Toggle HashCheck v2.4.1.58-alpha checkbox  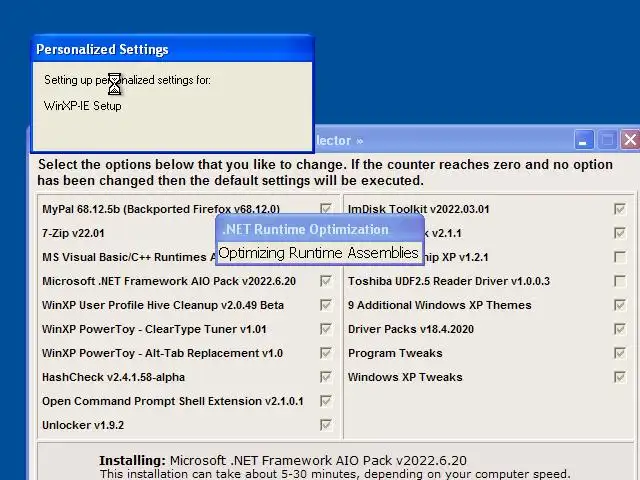click(x=326, y=377)
